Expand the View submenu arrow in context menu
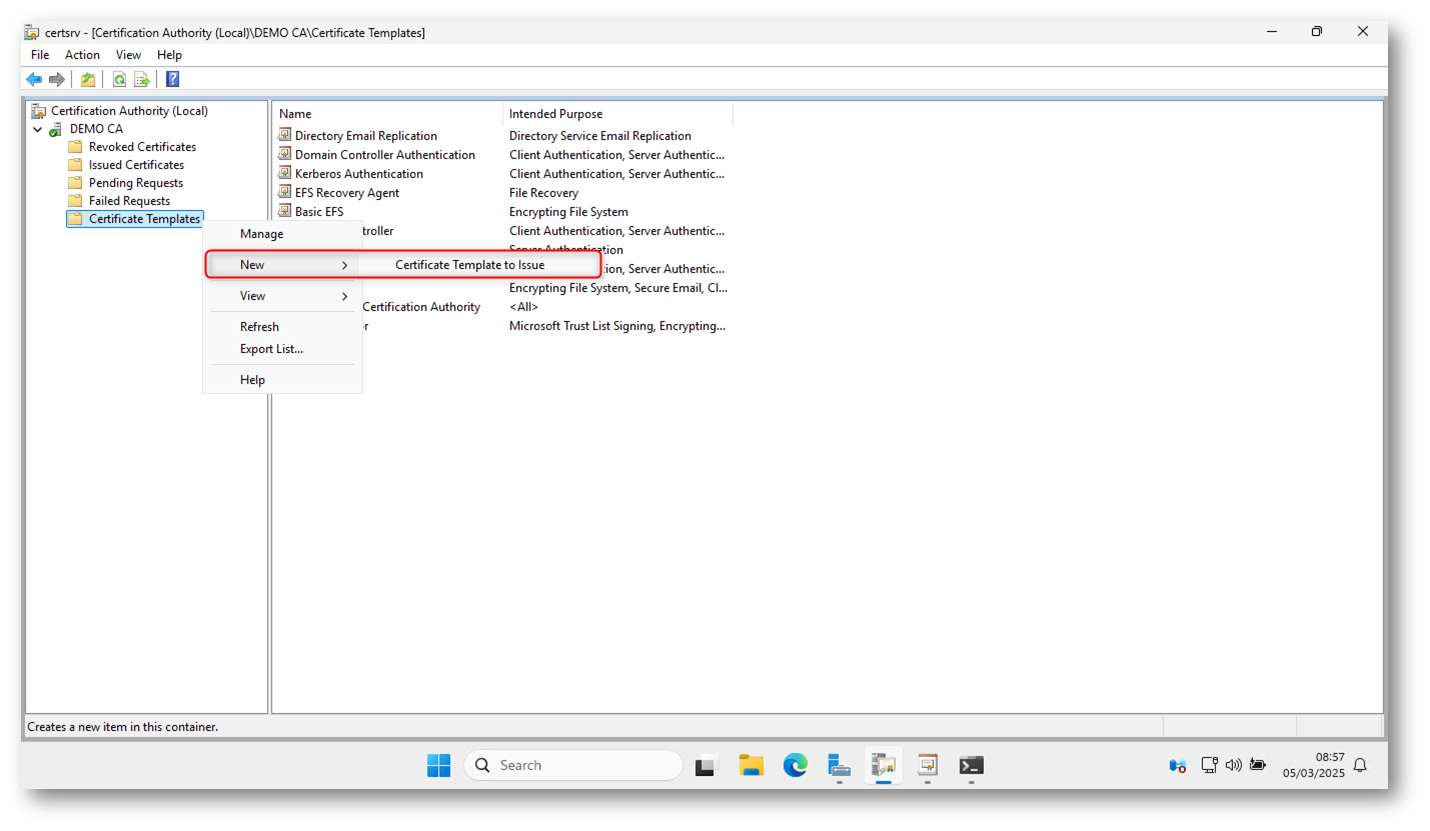Viewport: 1430px width, 831px height. coord(344,296)
